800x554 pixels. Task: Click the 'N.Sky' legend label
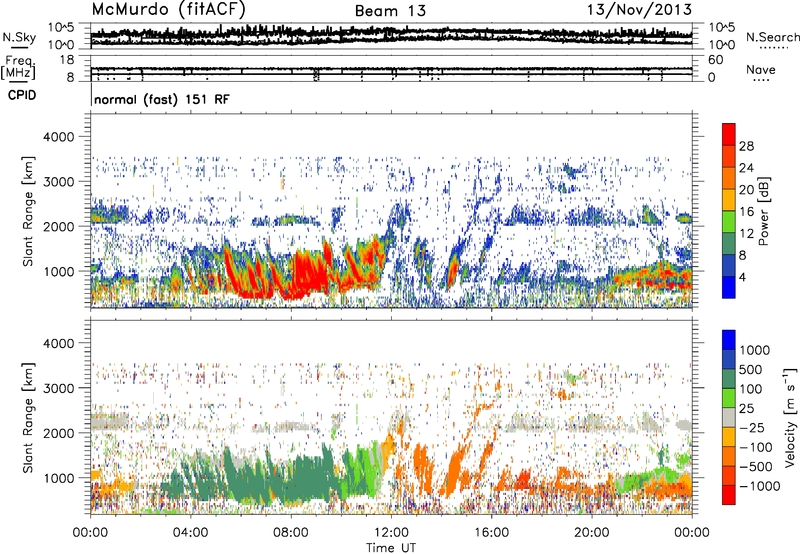tap(19, 37)
